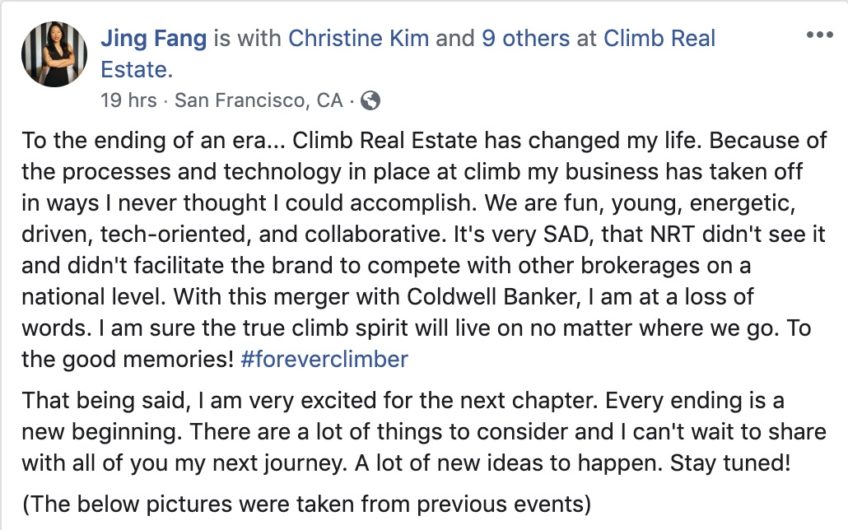The image size is (848, 530).
Task: Click the 'below pictures were taken' note
Action: coord(307,504)
